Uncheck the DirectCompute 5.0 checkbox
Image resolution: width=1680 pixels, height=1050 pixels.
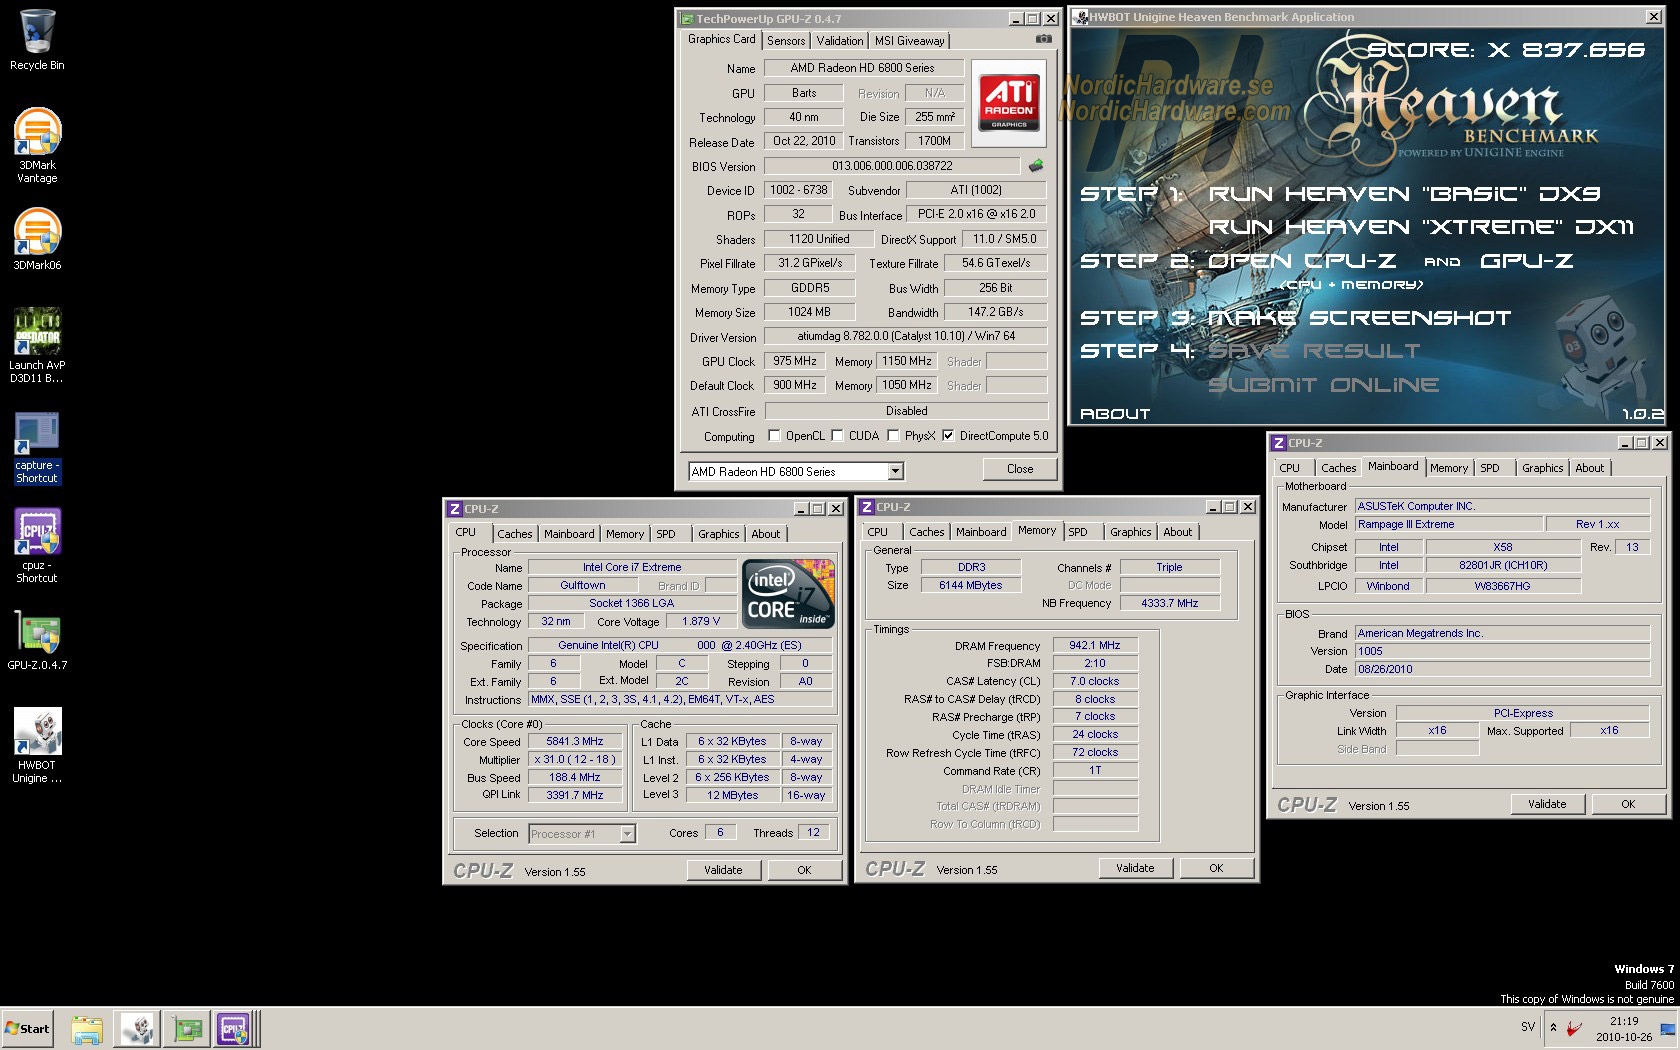948,436
